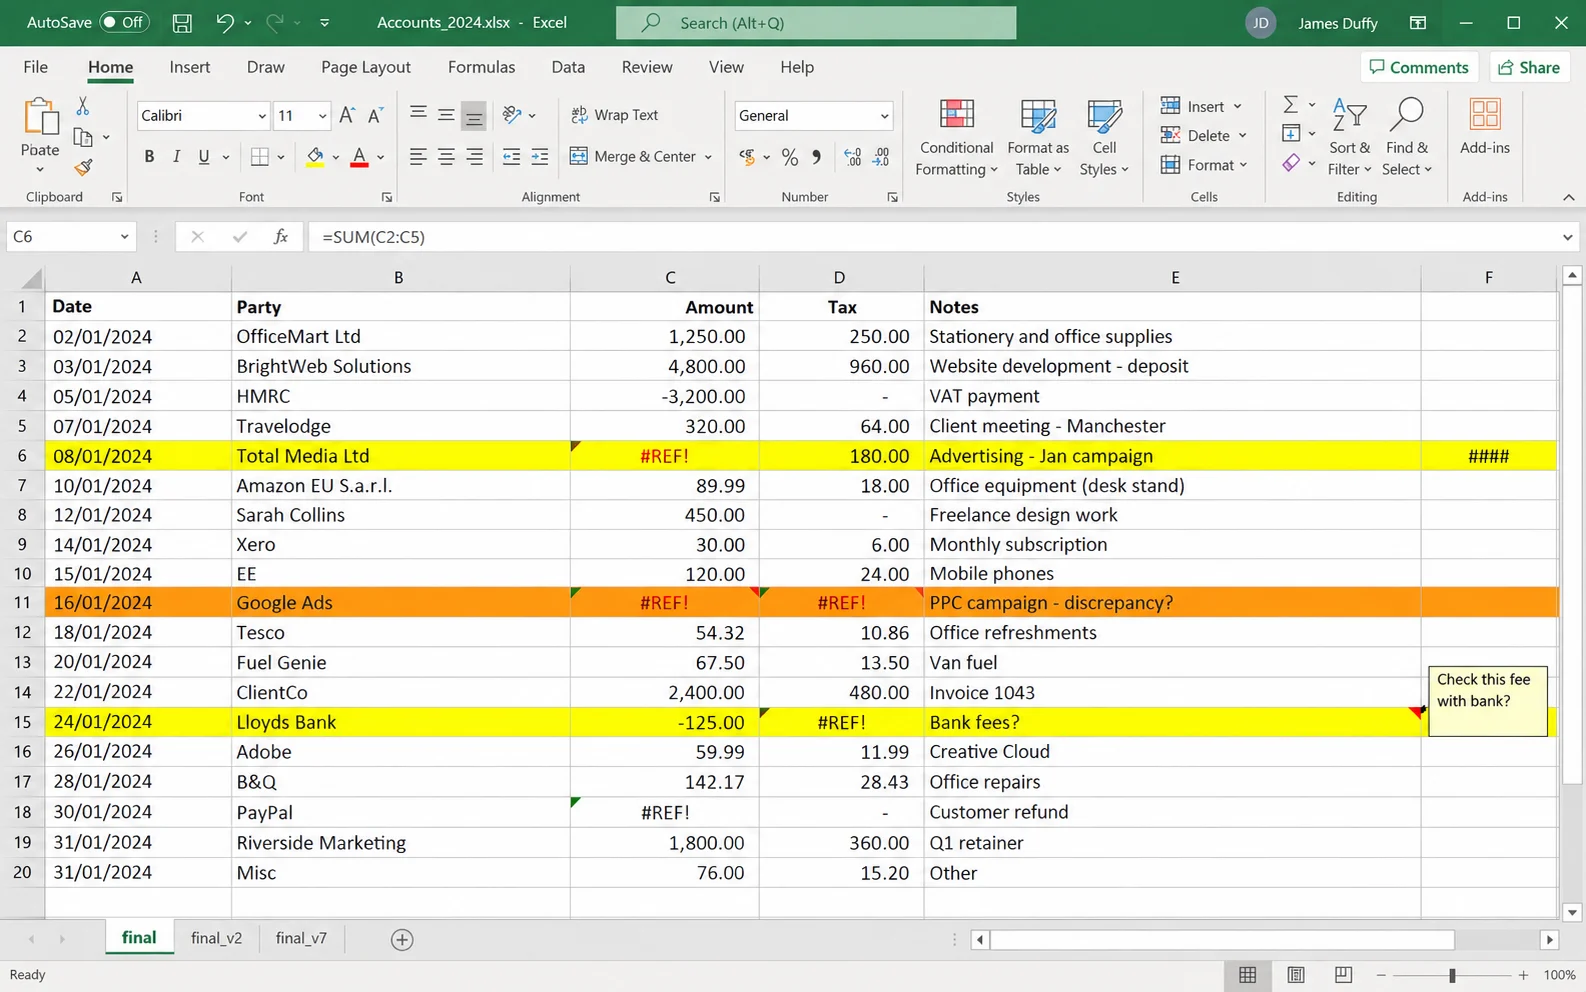Click the red Font Color icon
Viewport: 1586px width, 992px height.
click(359, 157)
